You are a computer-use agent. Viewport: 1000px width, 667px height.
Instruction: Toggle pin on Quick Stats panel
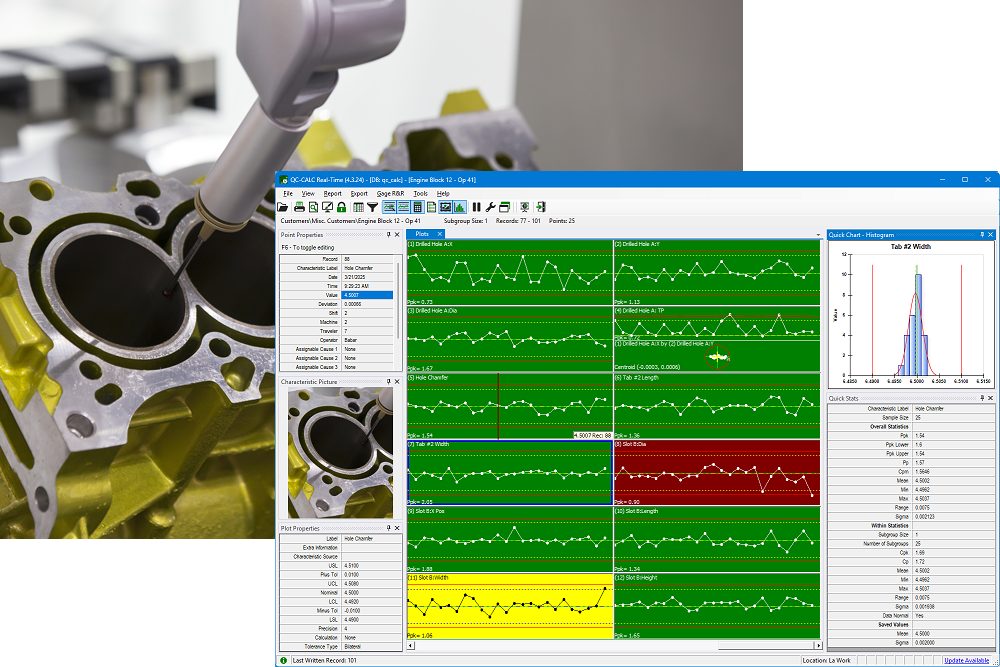click(982, 399)
